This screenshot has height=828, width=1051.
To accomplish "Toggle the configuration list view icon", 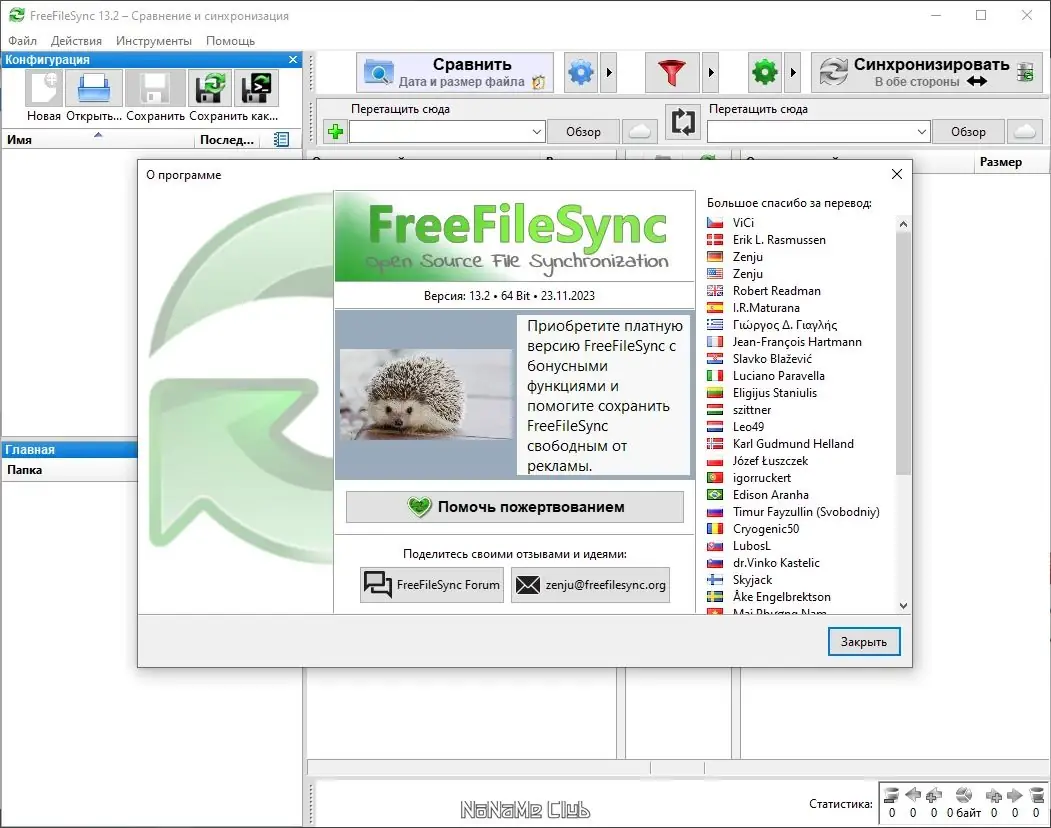I will pos(282,139).
